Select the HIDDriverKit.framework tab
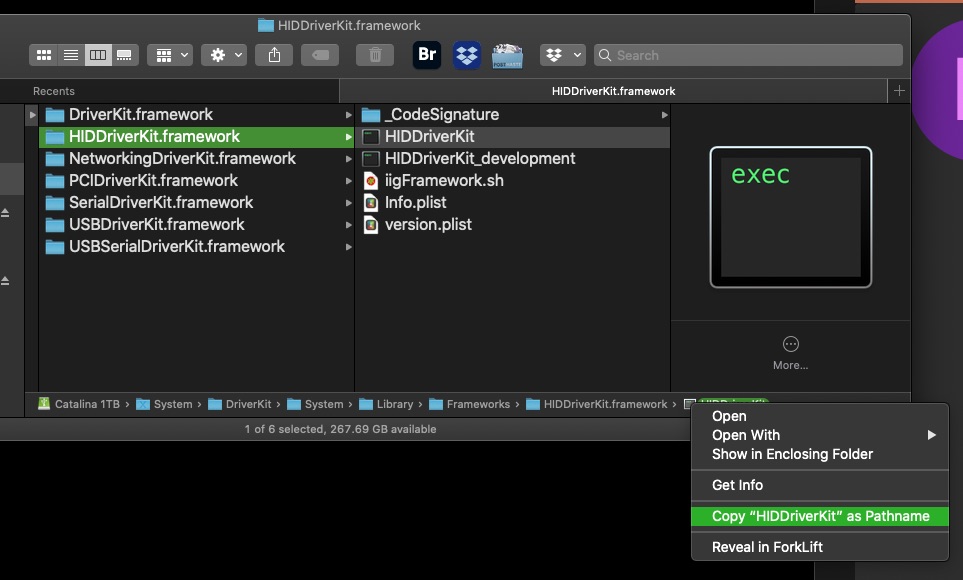Screen dimensions: 963x580 point(613,91)
